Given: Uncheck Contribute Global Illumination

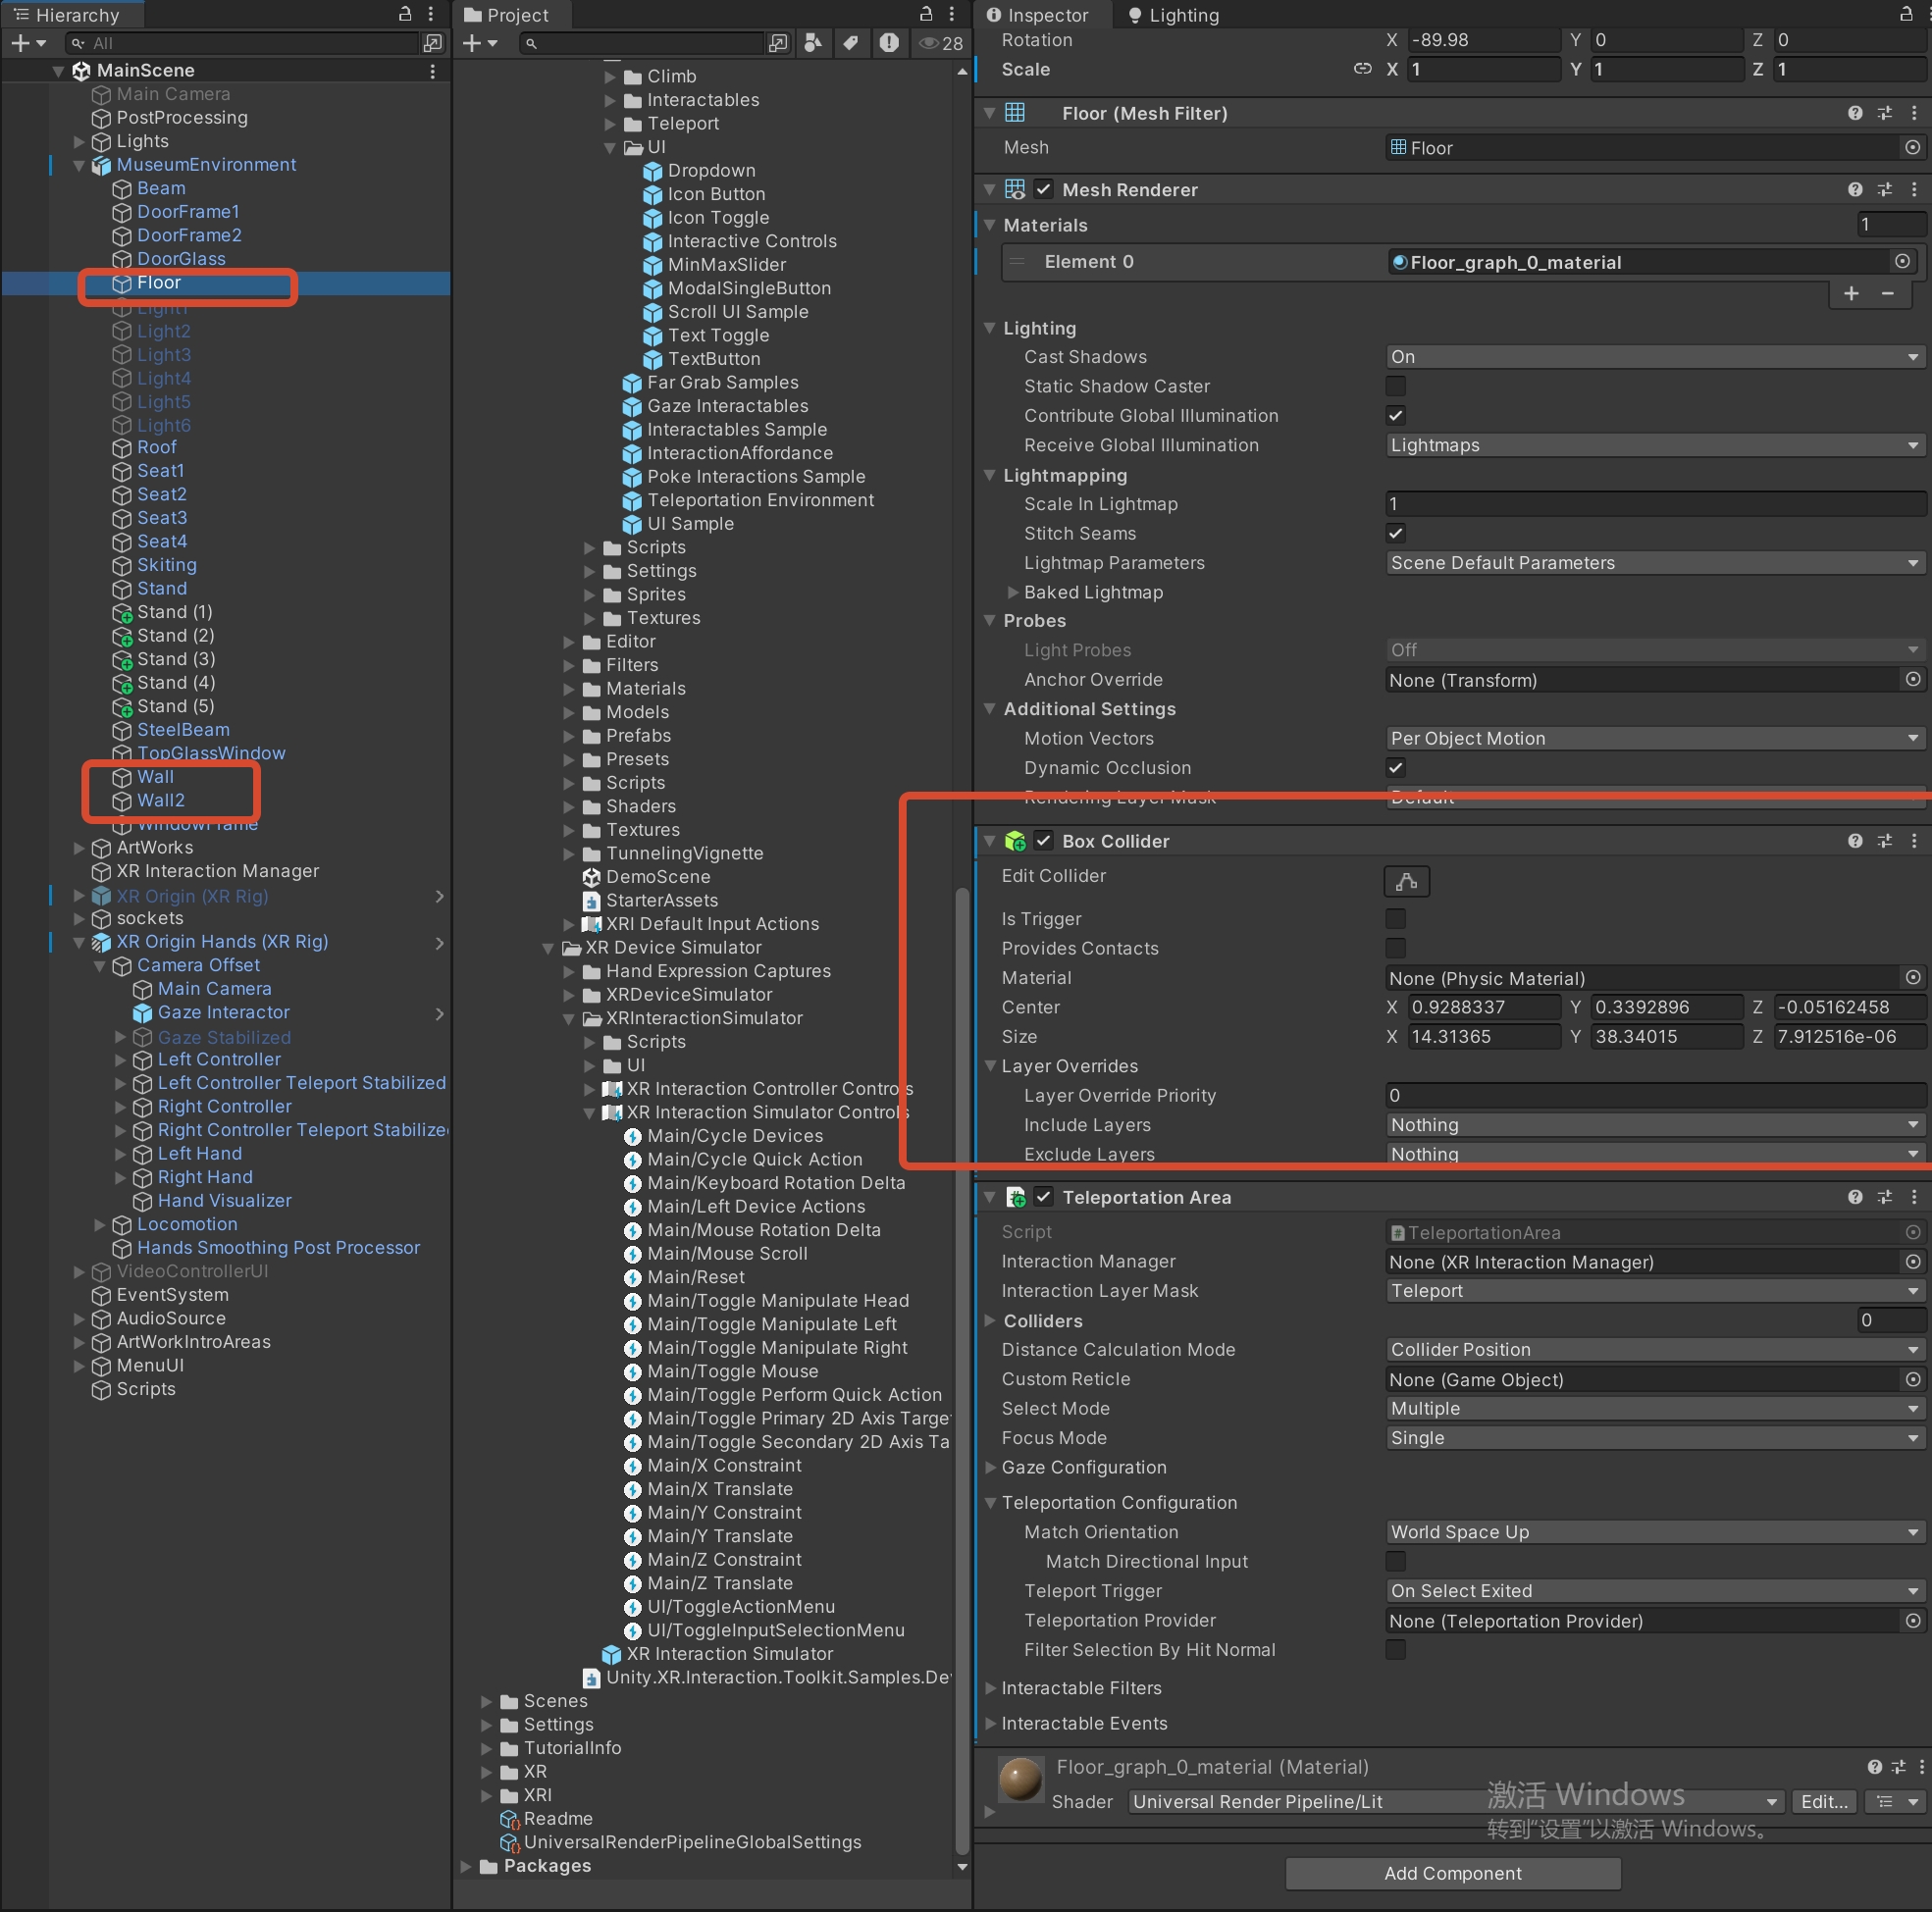Looking at the screenshot, I should pyautogui.click(x=1395, y=415).
